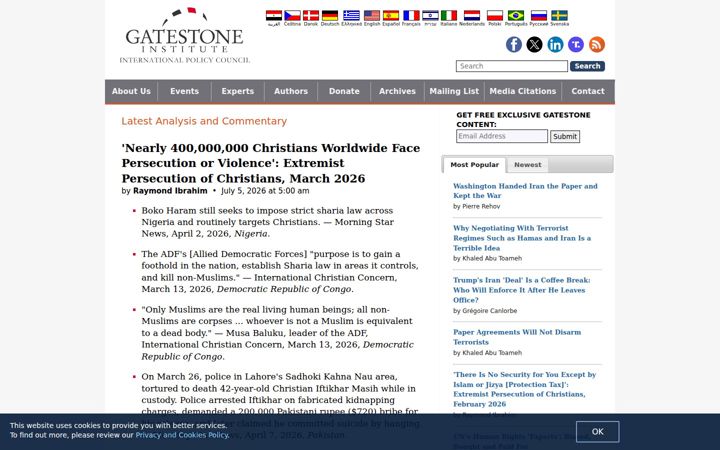This screenshot has height=450, width=720.
Task: Open Gatestone's Facebook page icon
Action: coord(514,45)
